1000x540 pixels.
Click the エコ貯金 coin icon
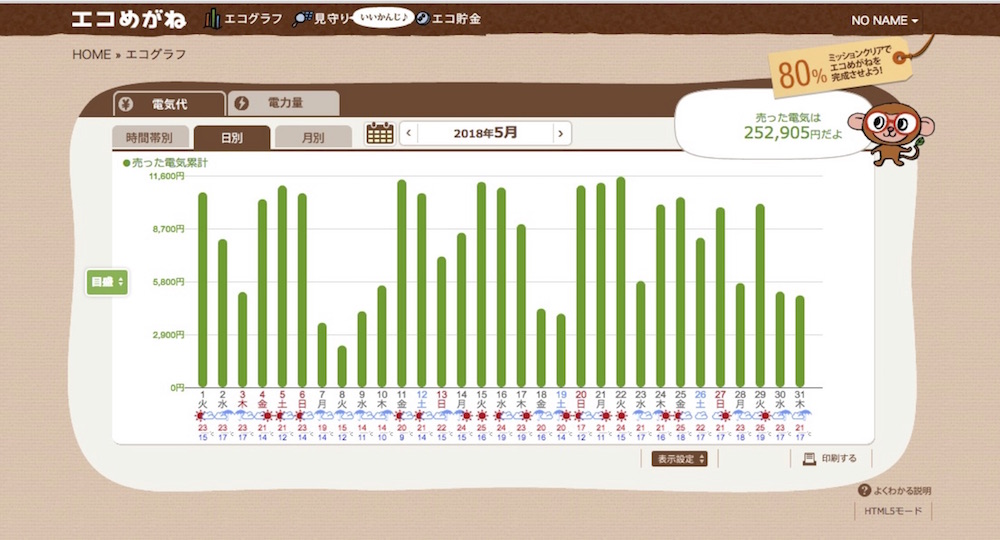point(422,18)
